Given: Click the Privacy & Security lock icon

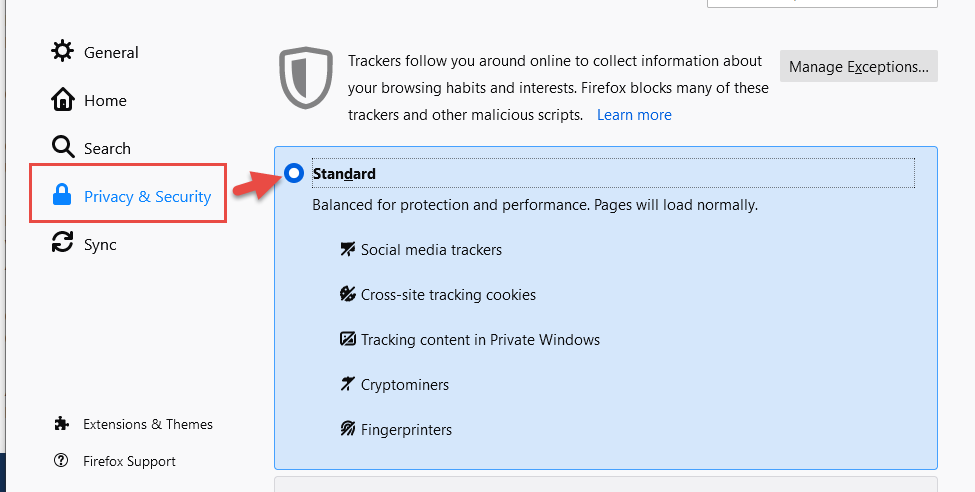Looking at the screenshot, I should click(62, 195).
